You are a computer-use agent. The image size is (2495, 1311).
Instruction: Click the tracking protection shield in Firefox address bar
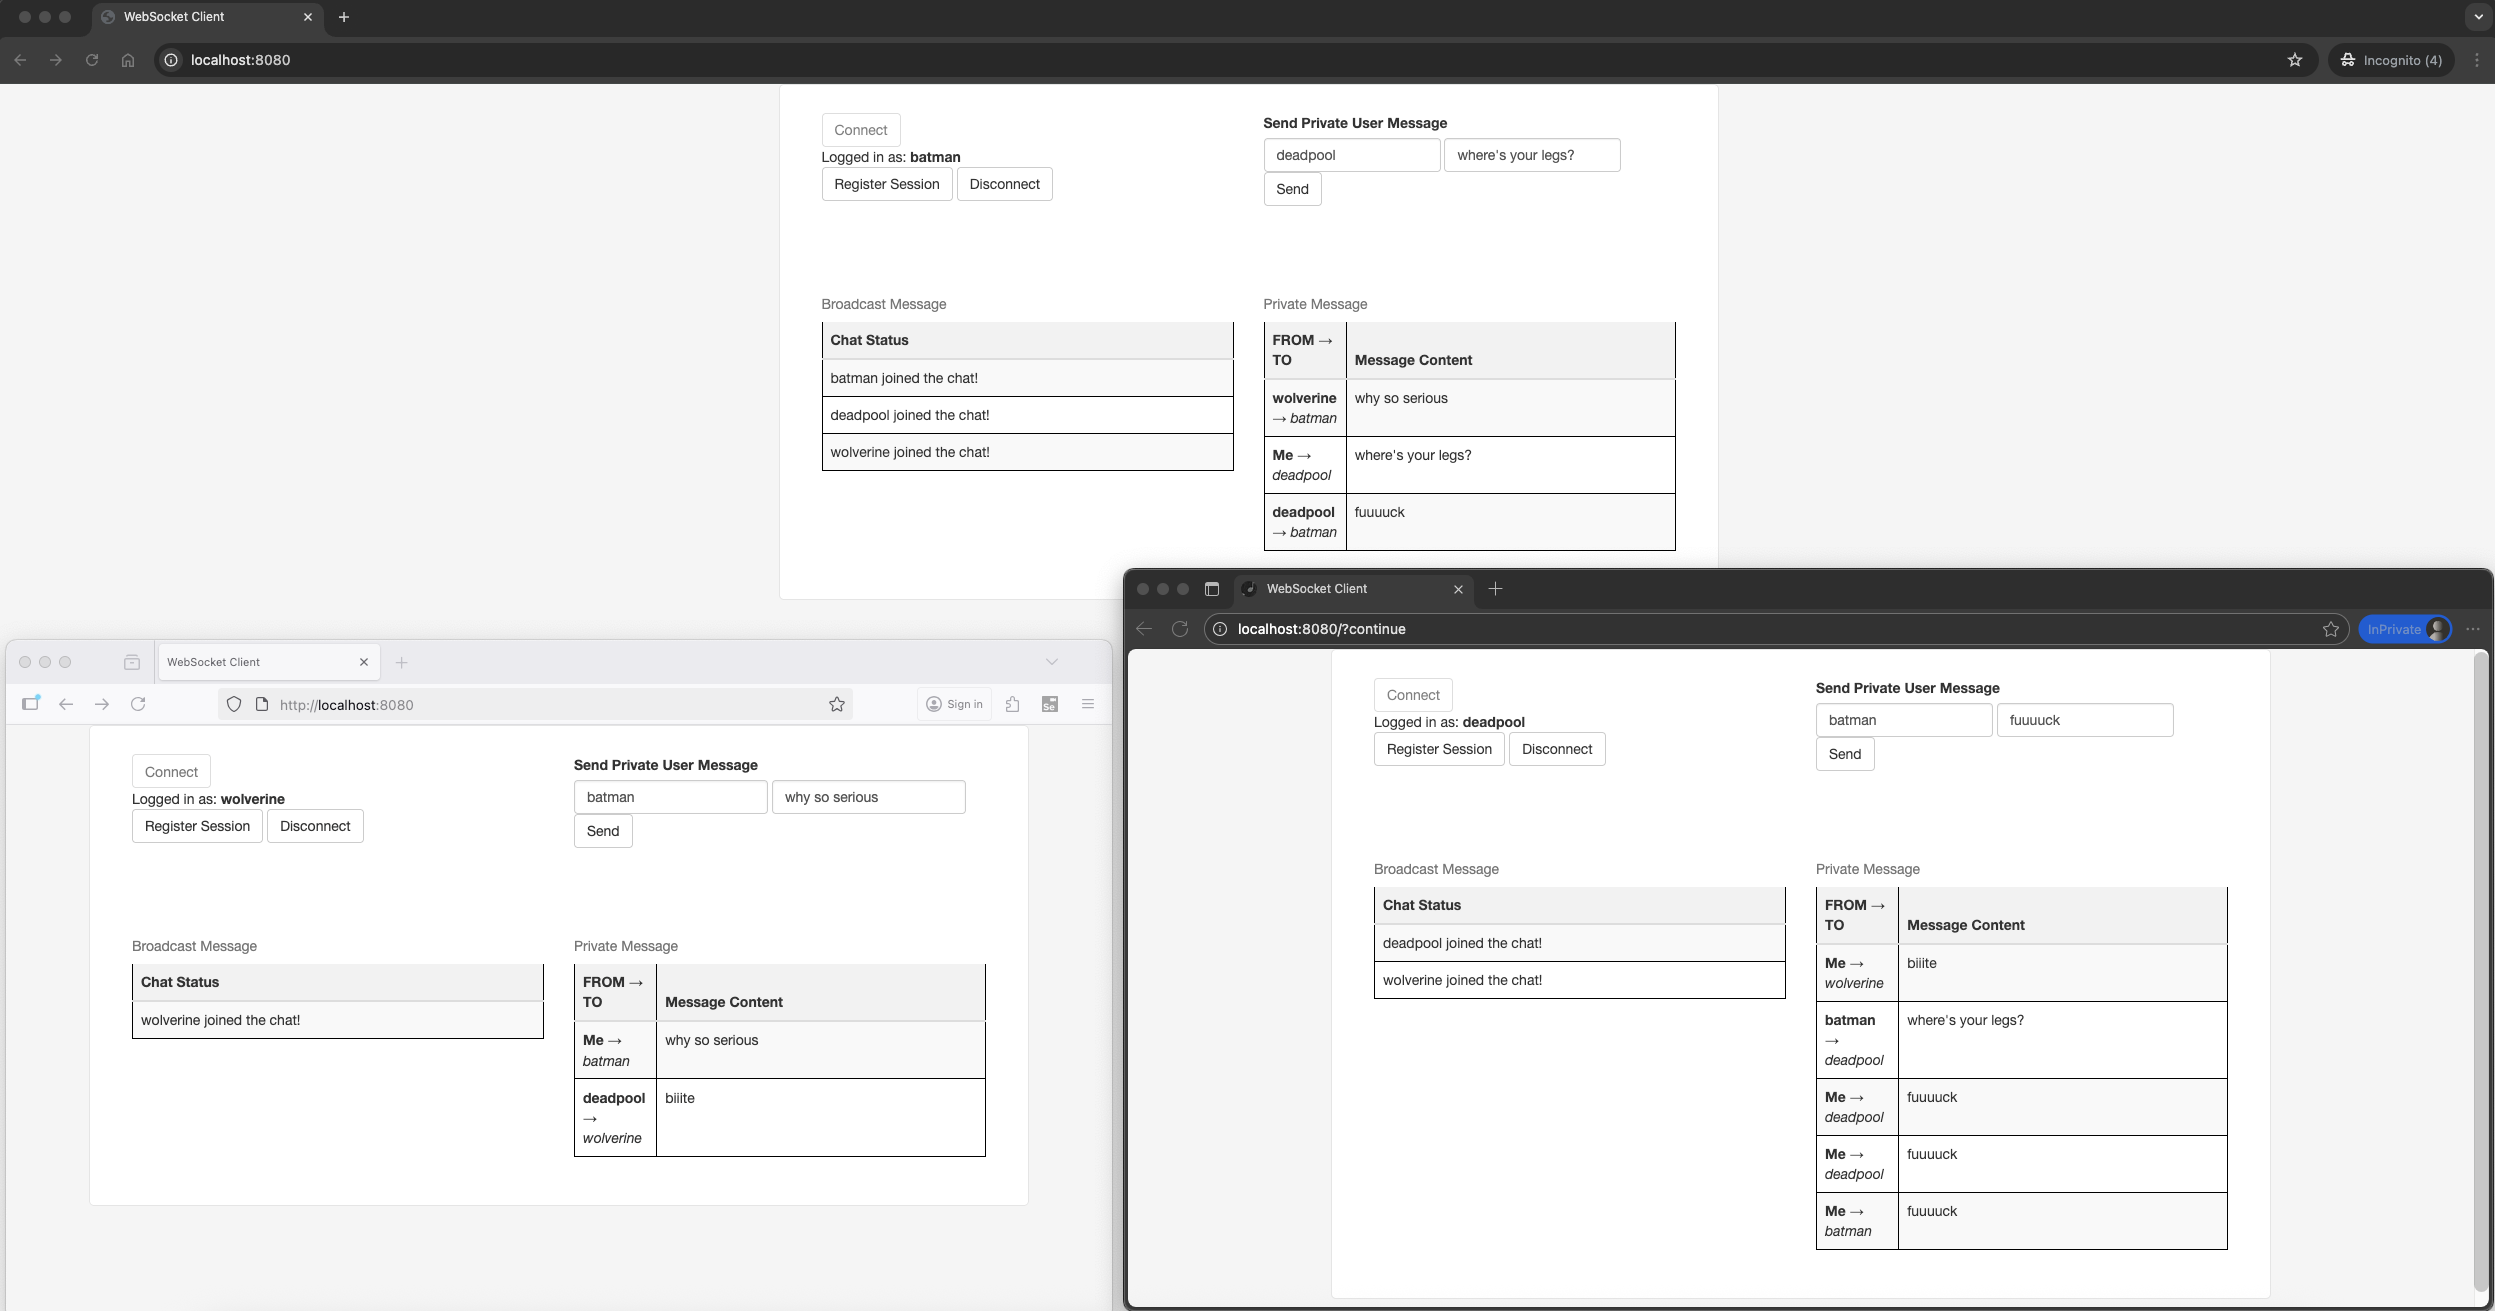[233, 703]
